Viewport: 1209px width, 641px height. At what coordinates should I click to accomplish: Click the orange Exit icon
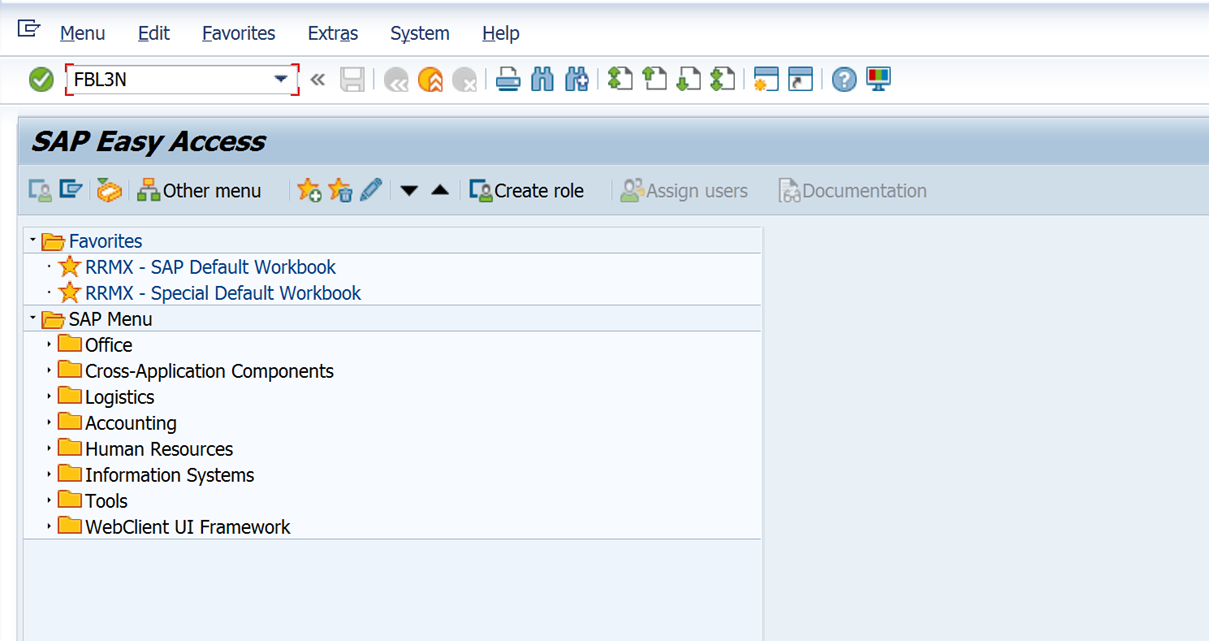point(430,79)
